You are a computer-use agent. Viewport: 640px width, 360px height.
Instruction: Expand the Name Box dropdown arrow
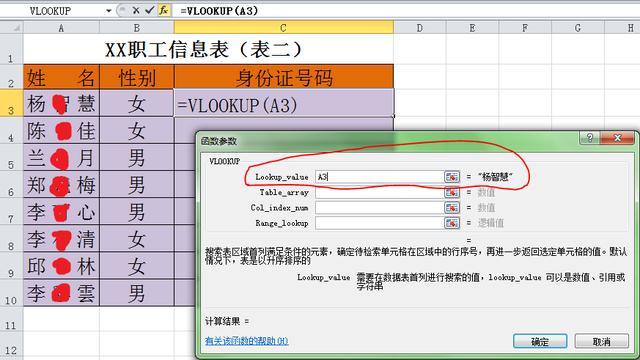click(x=109, y=11)
